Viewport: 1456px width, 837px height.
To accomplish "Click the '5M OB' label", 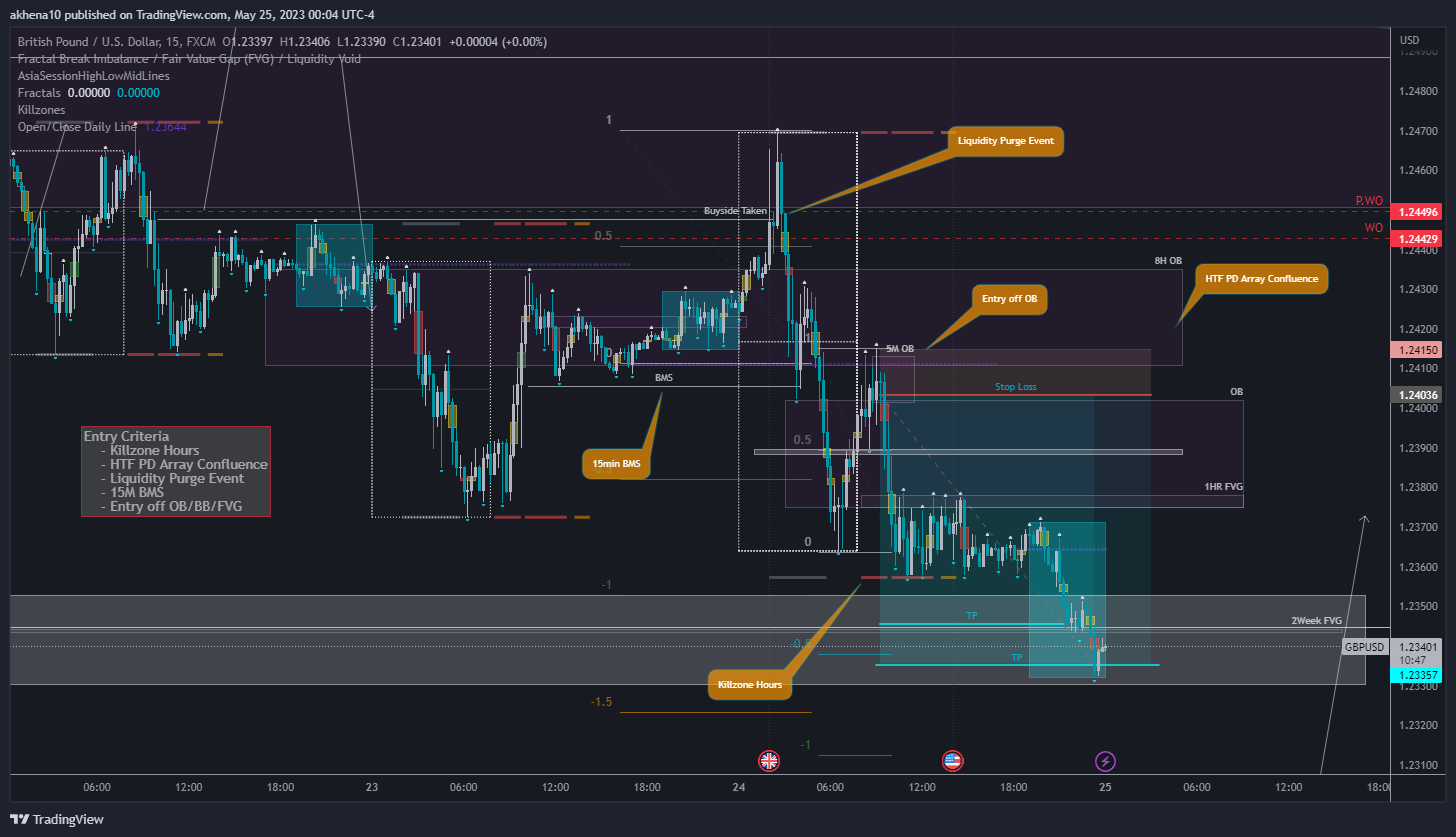I will click(x=900, y=349).
